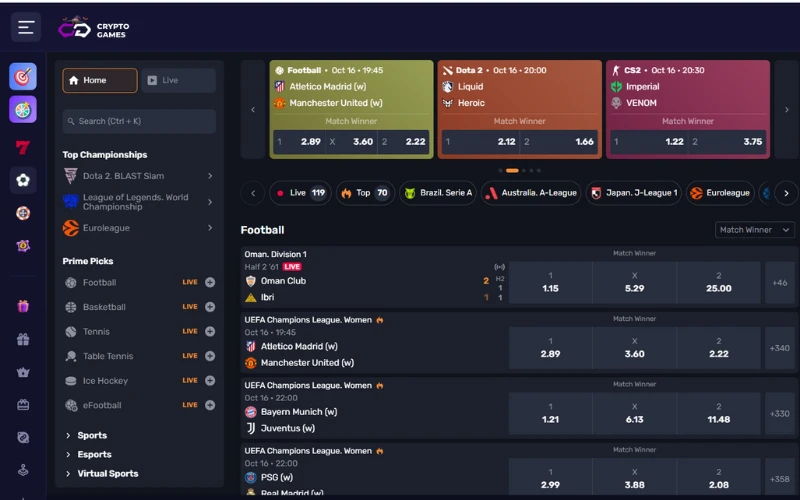Switch to the Home tab
Image resolution: width=800 pixels, height=500 pixels.
100,81
